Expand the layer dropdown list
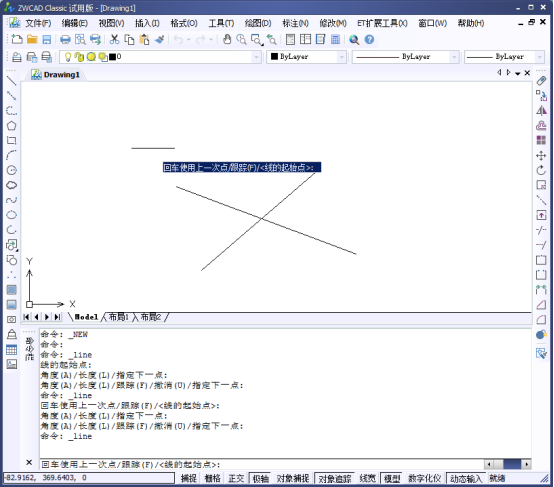Image resolution: width=554 pixels, height=487 pixels. pyautogui.click(x=257, y=57)
